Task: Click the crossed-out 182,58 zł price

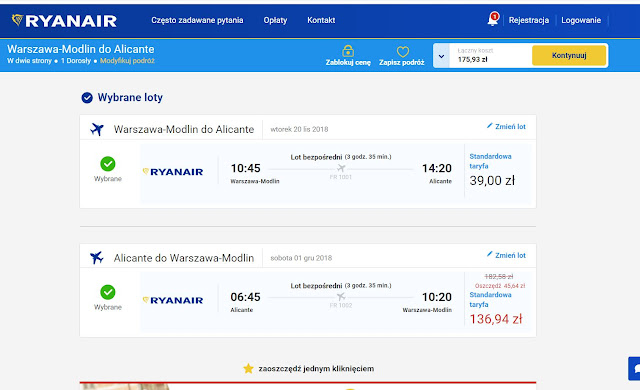Action: [x=498, y=277]
